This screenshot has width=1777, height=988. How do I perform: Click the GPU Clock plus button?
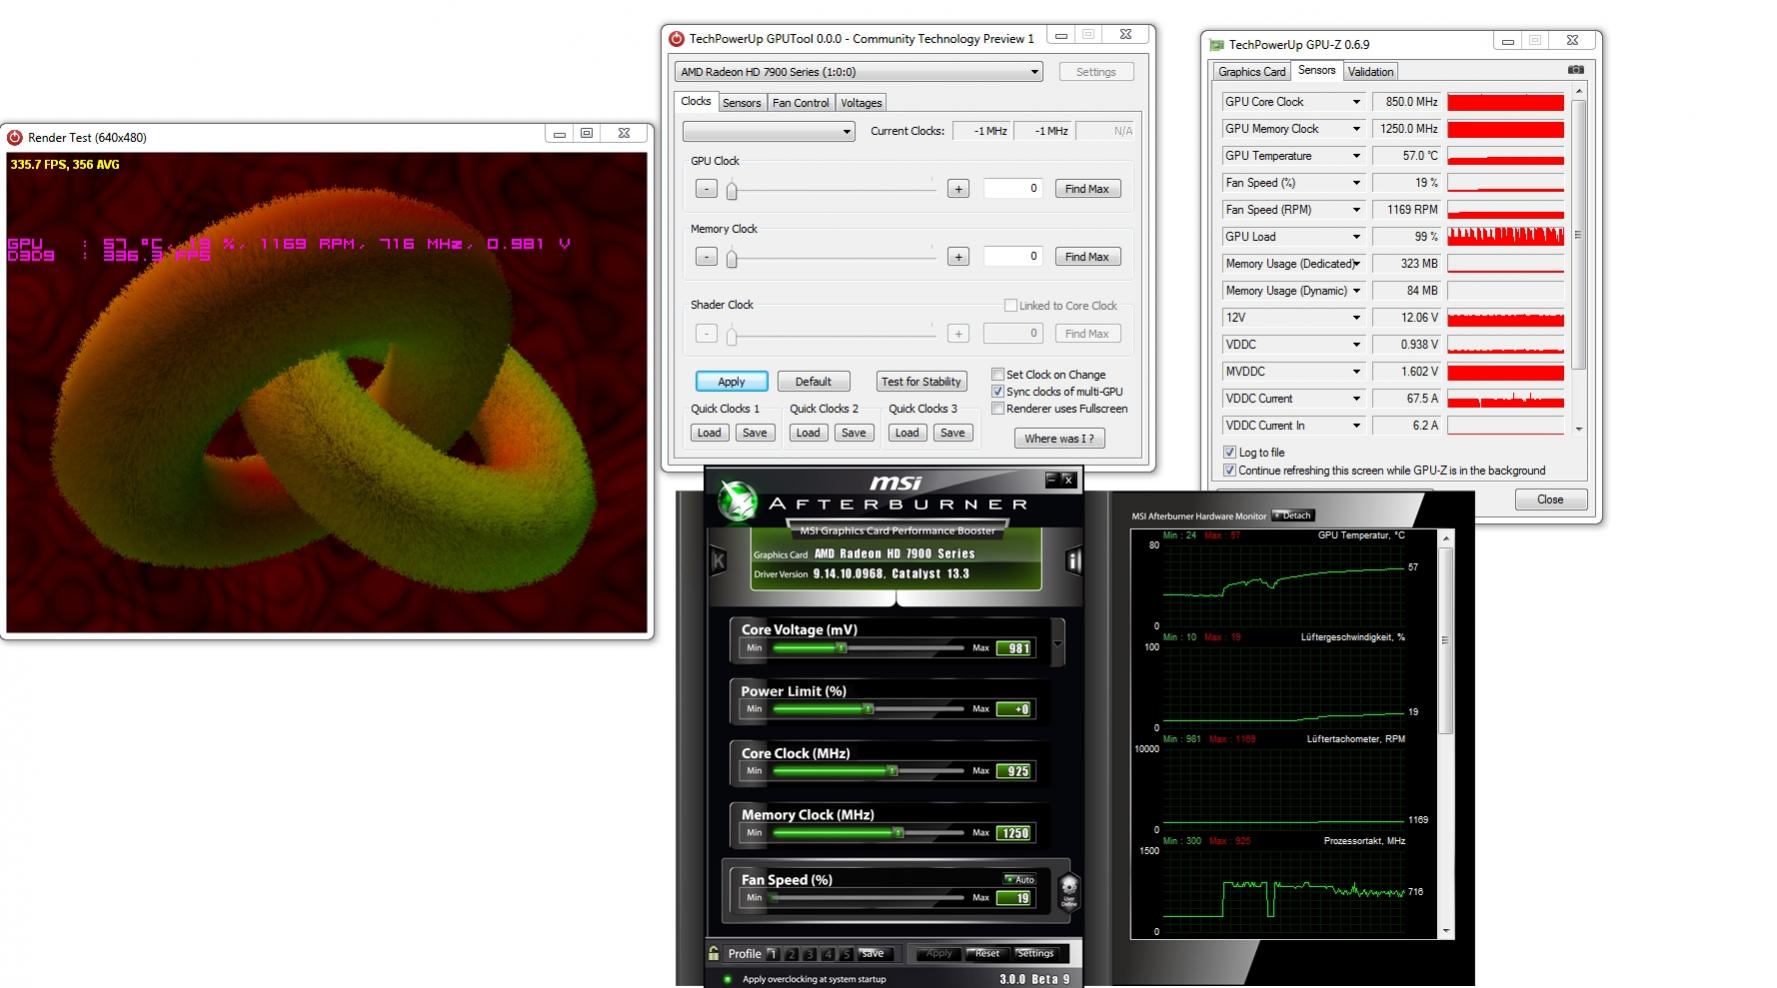click(958, 189)
